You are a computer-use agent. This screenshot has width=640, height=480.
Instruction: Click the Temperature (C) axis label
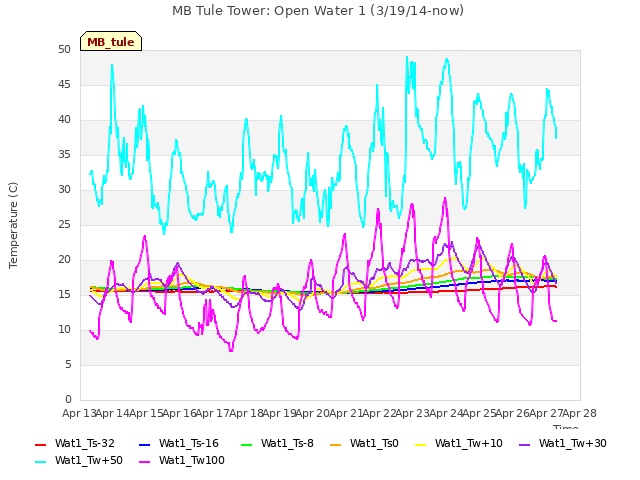pyautogui.click(x=13, y=225)
